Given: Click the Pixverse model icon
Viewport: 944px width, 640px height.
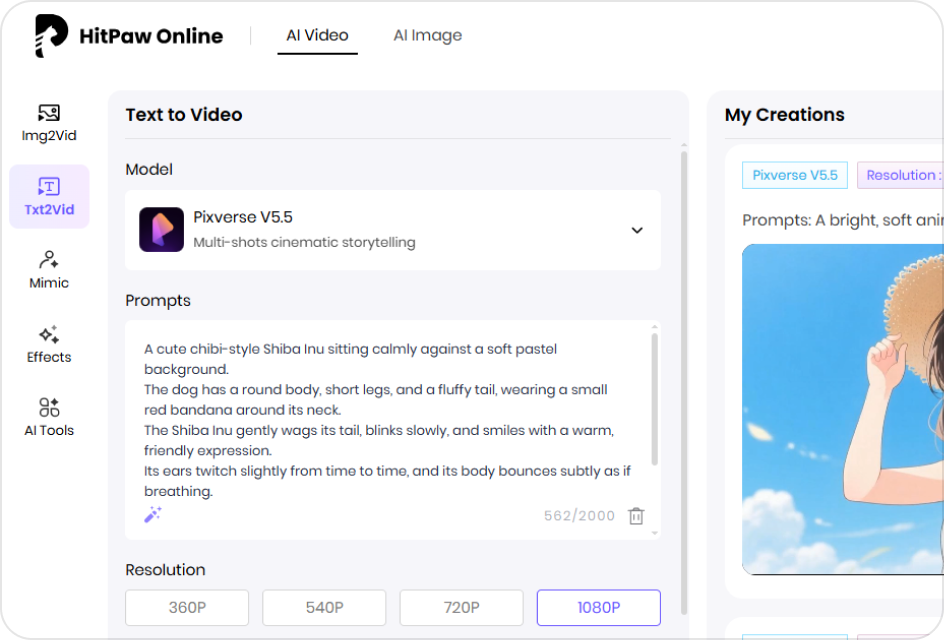Looking at the screenshot, I should (x=161, y=230).
